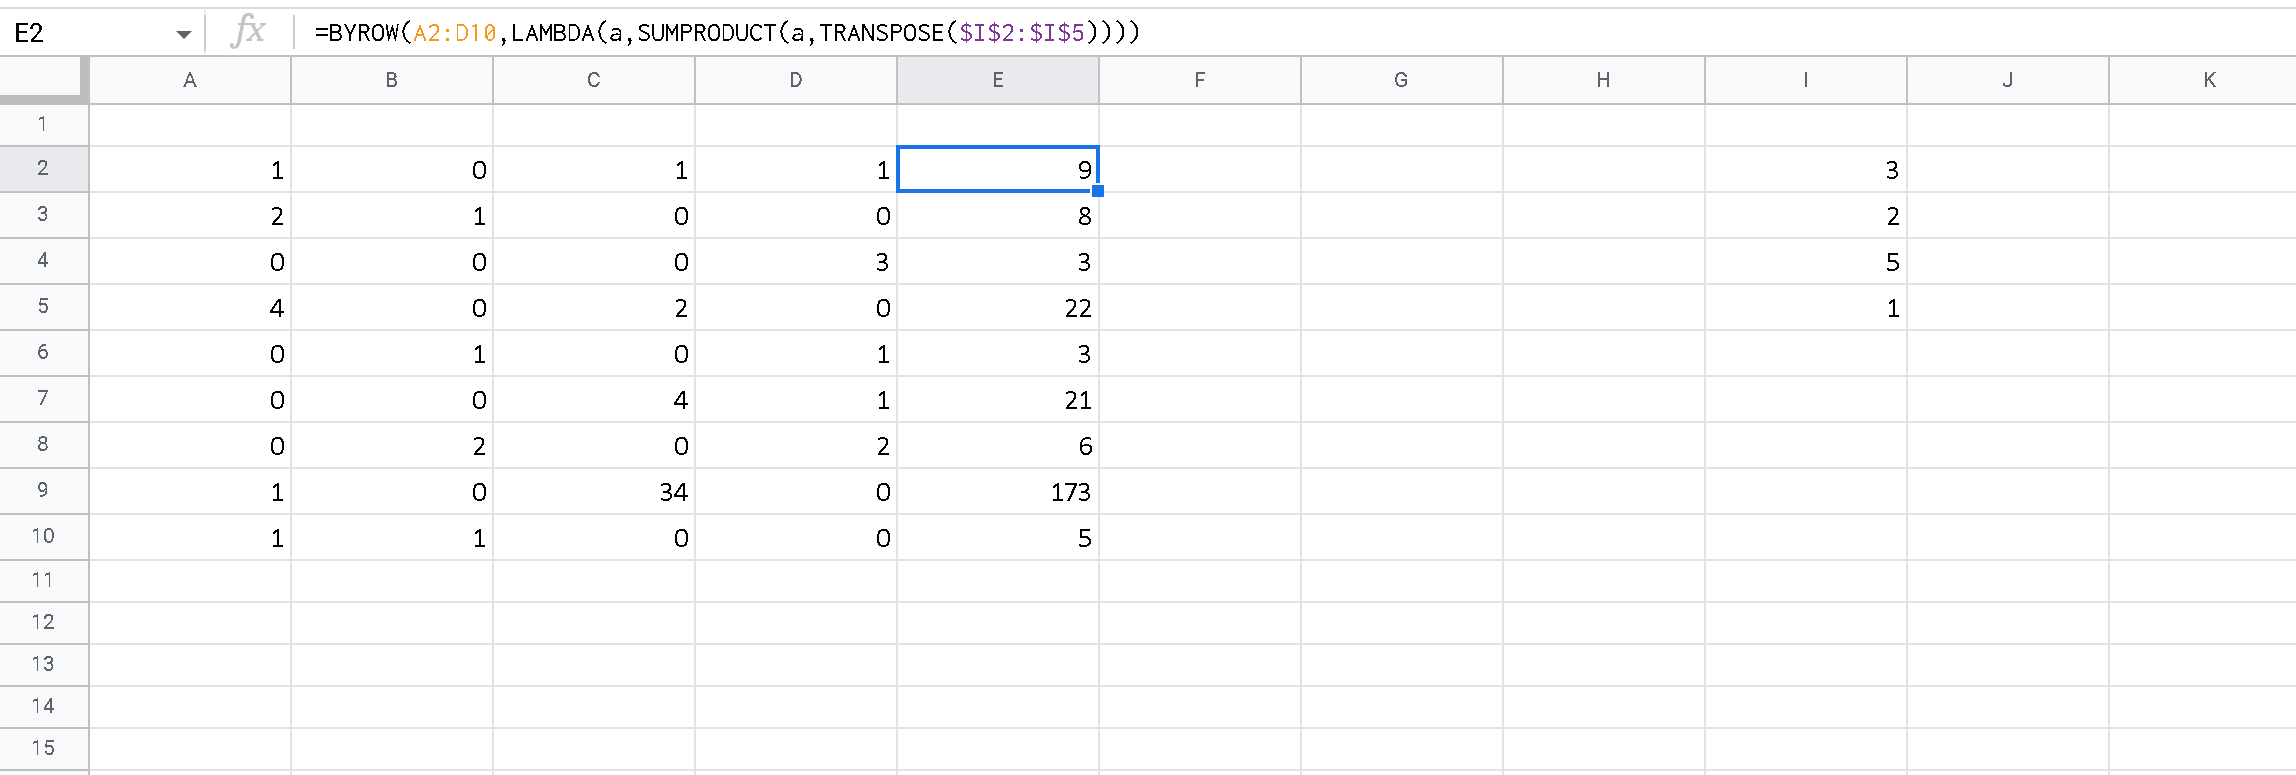
Task: Click cell A3 containing 2
Action: 190,215
